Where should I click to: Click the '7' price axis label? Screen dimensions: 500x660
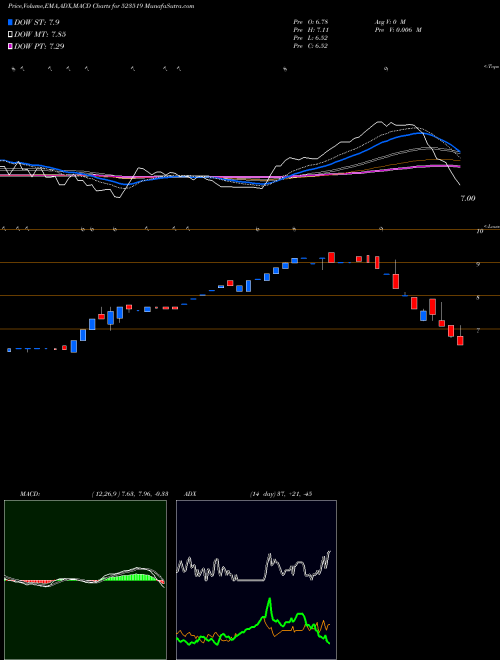coord(478,331)
